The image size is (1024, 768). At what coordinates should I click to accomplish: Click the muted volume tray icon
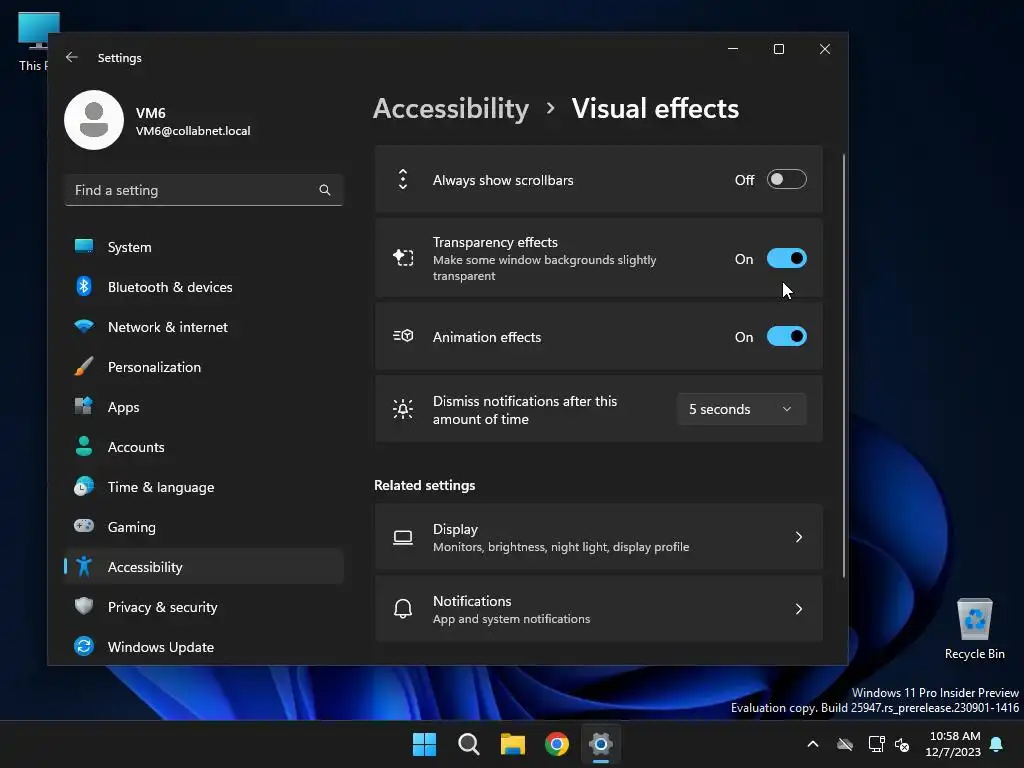902,744
